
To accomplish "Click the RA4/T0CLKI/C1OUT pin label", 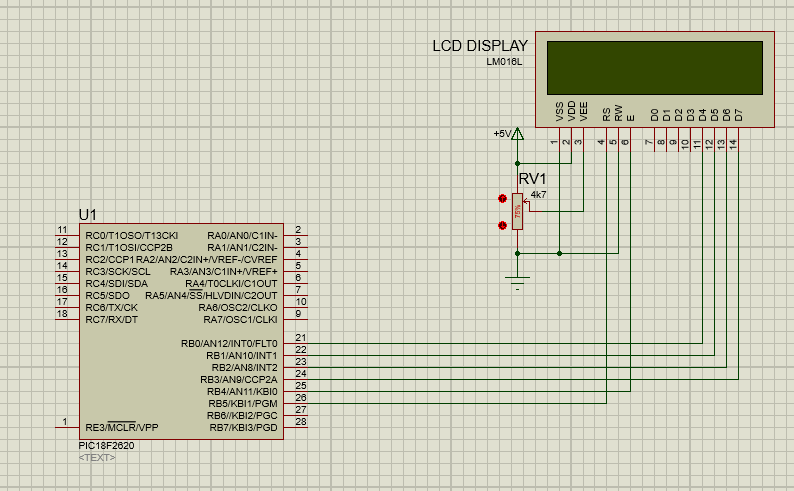I will point(231,283).
